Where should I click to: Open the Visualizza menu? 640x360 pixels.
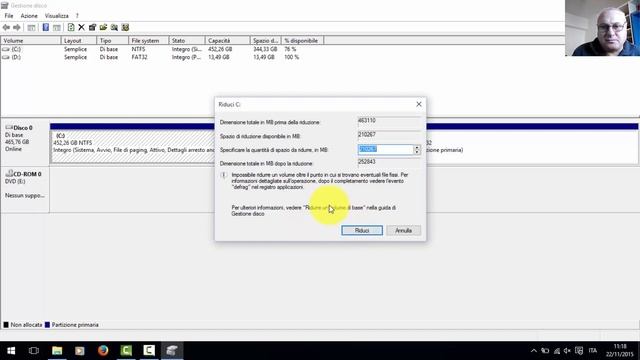click(x=57, y=16)
